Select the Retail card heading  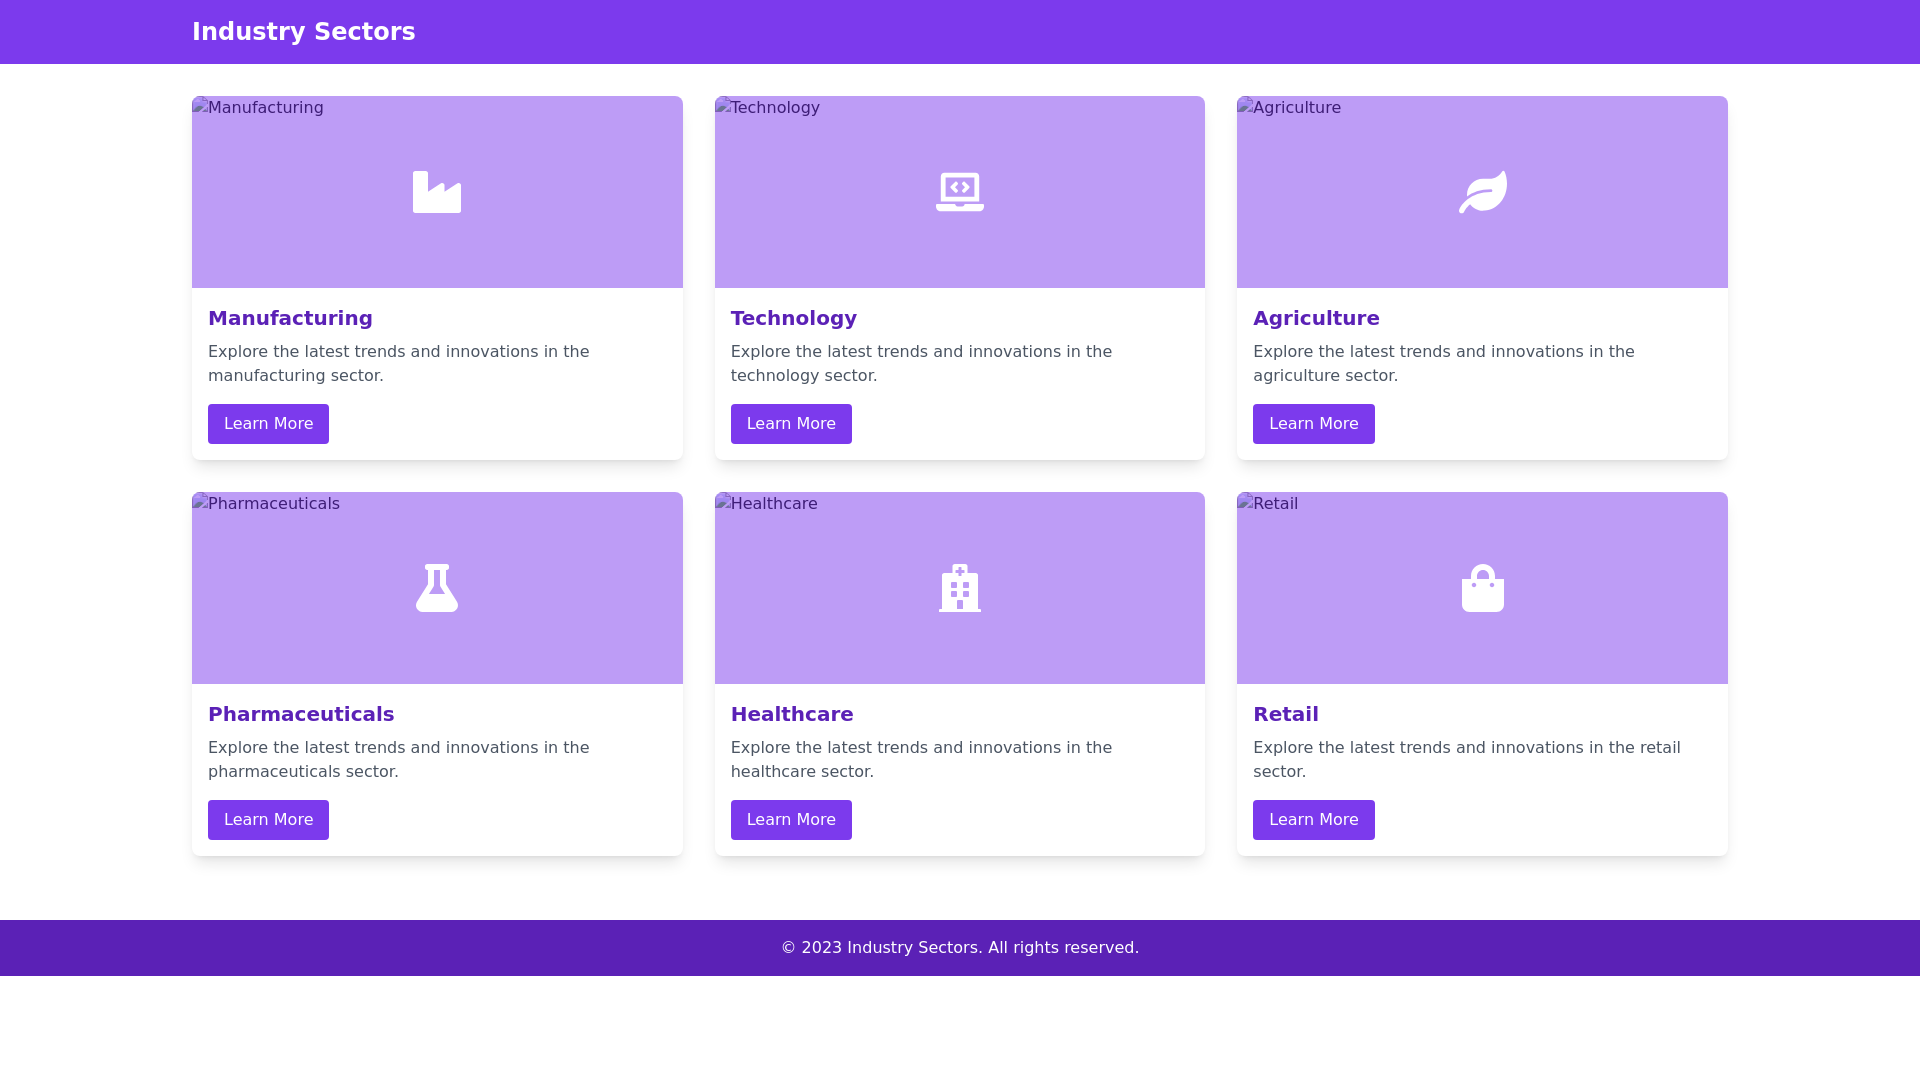(x=1286, y=714)
